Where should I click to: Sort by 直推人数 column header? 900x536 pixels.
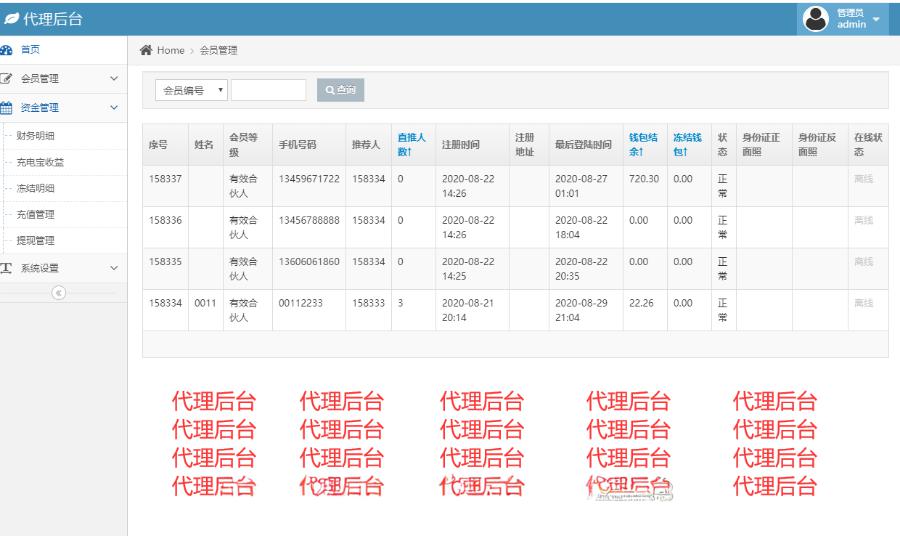click(412, 145)
